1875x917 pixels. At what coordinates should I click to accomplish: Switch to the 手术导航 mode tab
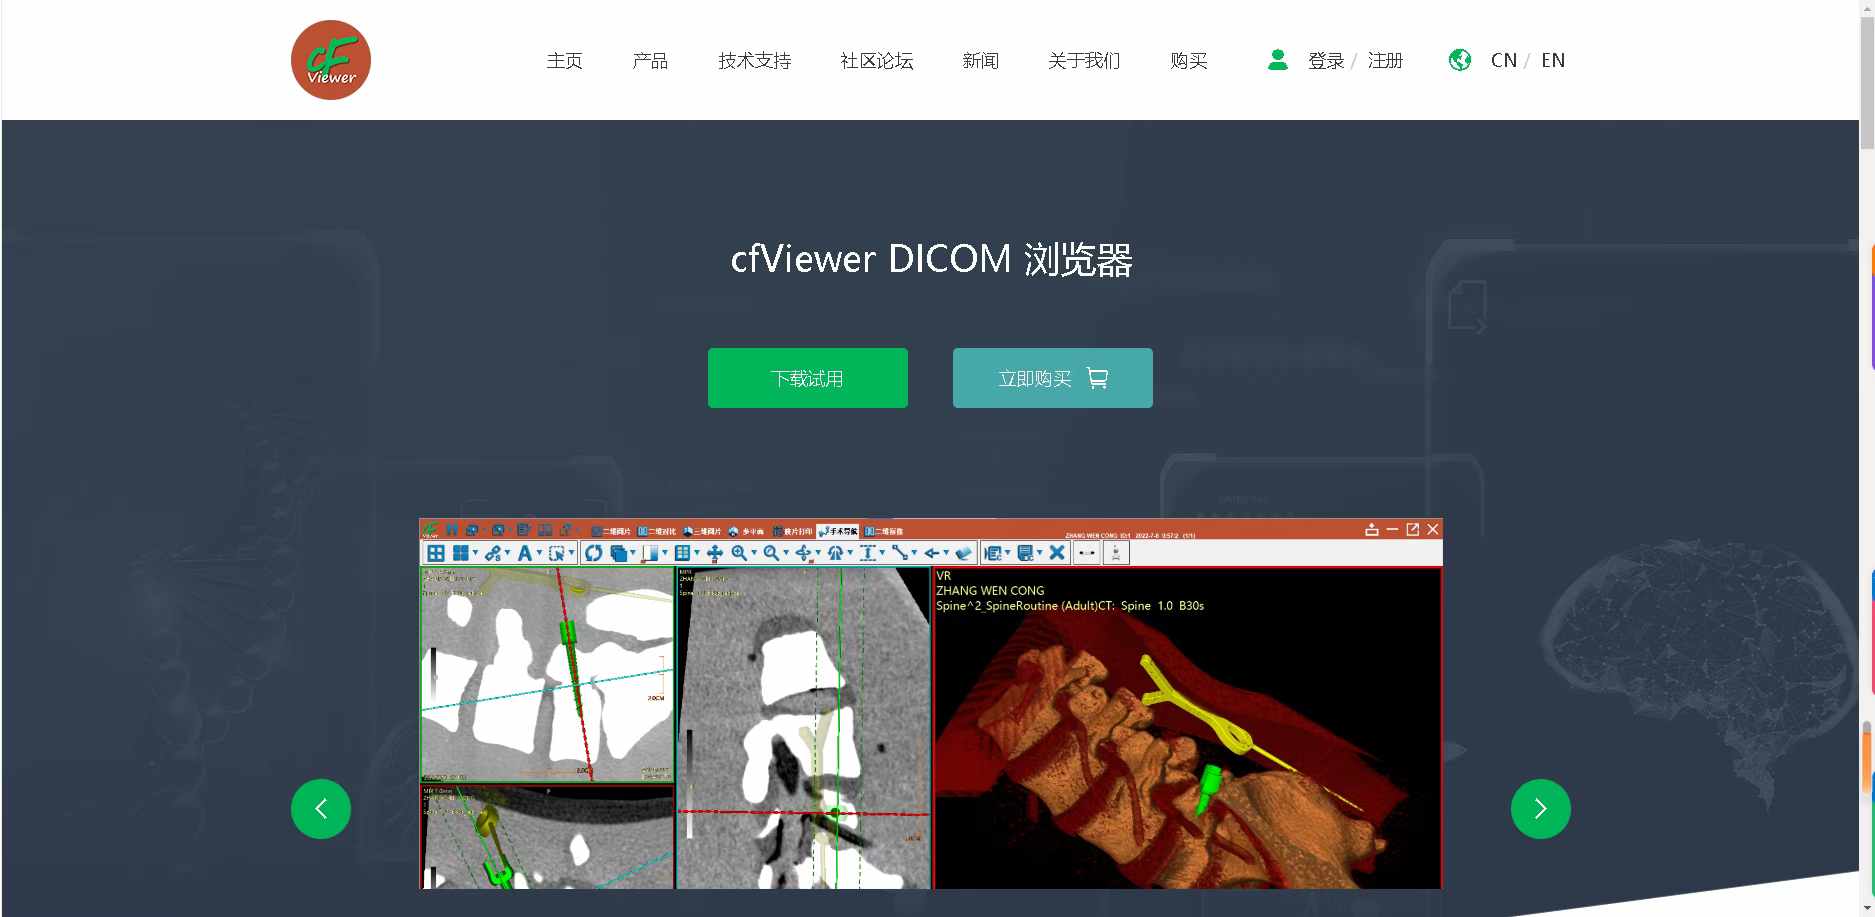(840, 531)
